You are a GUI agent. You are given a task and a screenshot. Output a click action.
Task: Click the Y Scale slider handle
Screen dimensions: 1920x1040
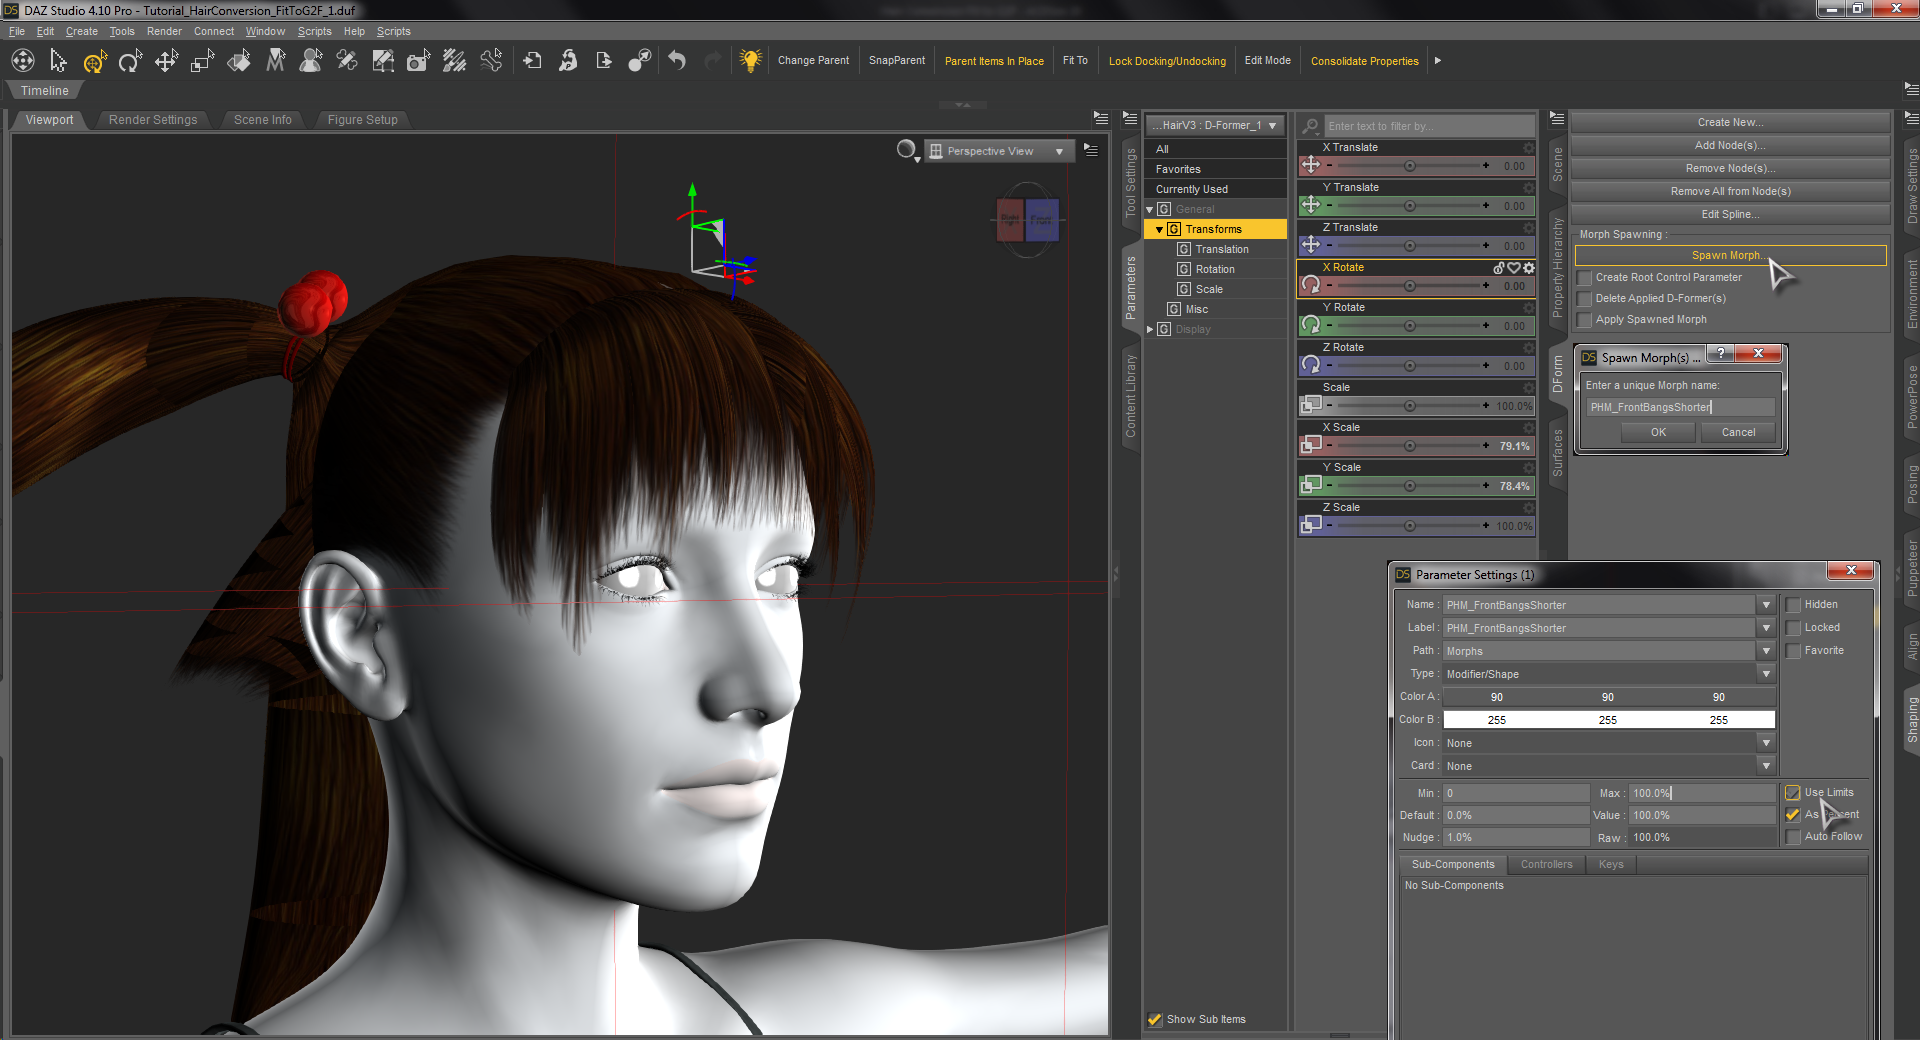(x=1410, y=486)
